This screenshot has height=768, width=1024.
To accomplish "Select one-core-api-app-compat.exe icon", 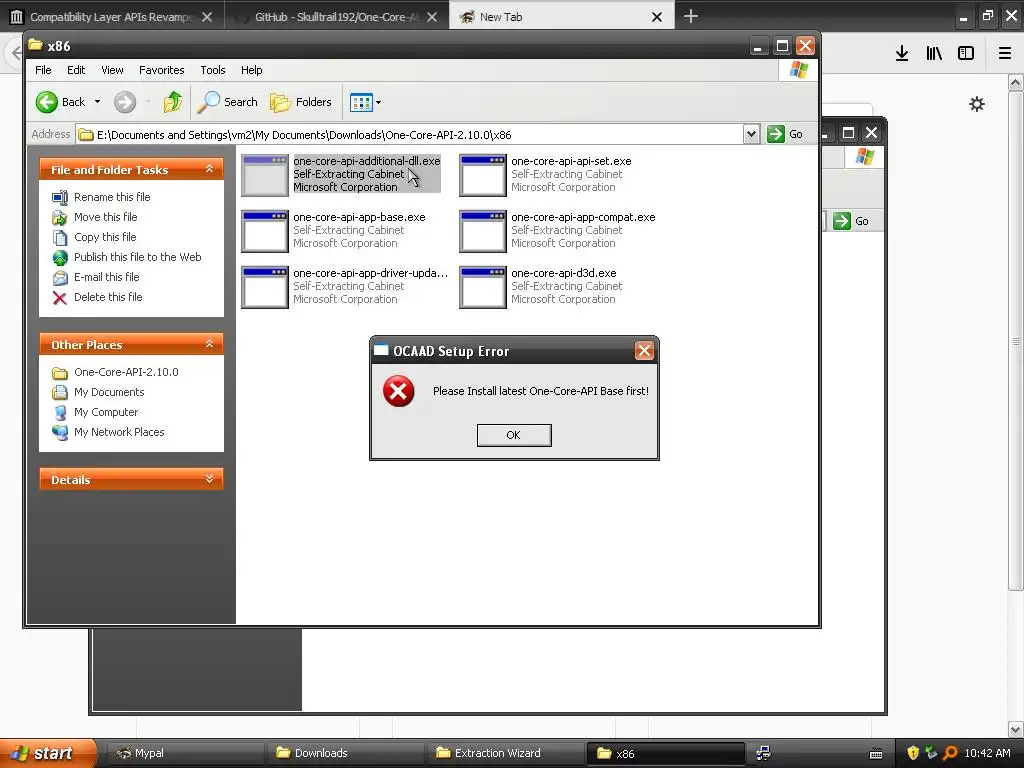I will (483, 231).
